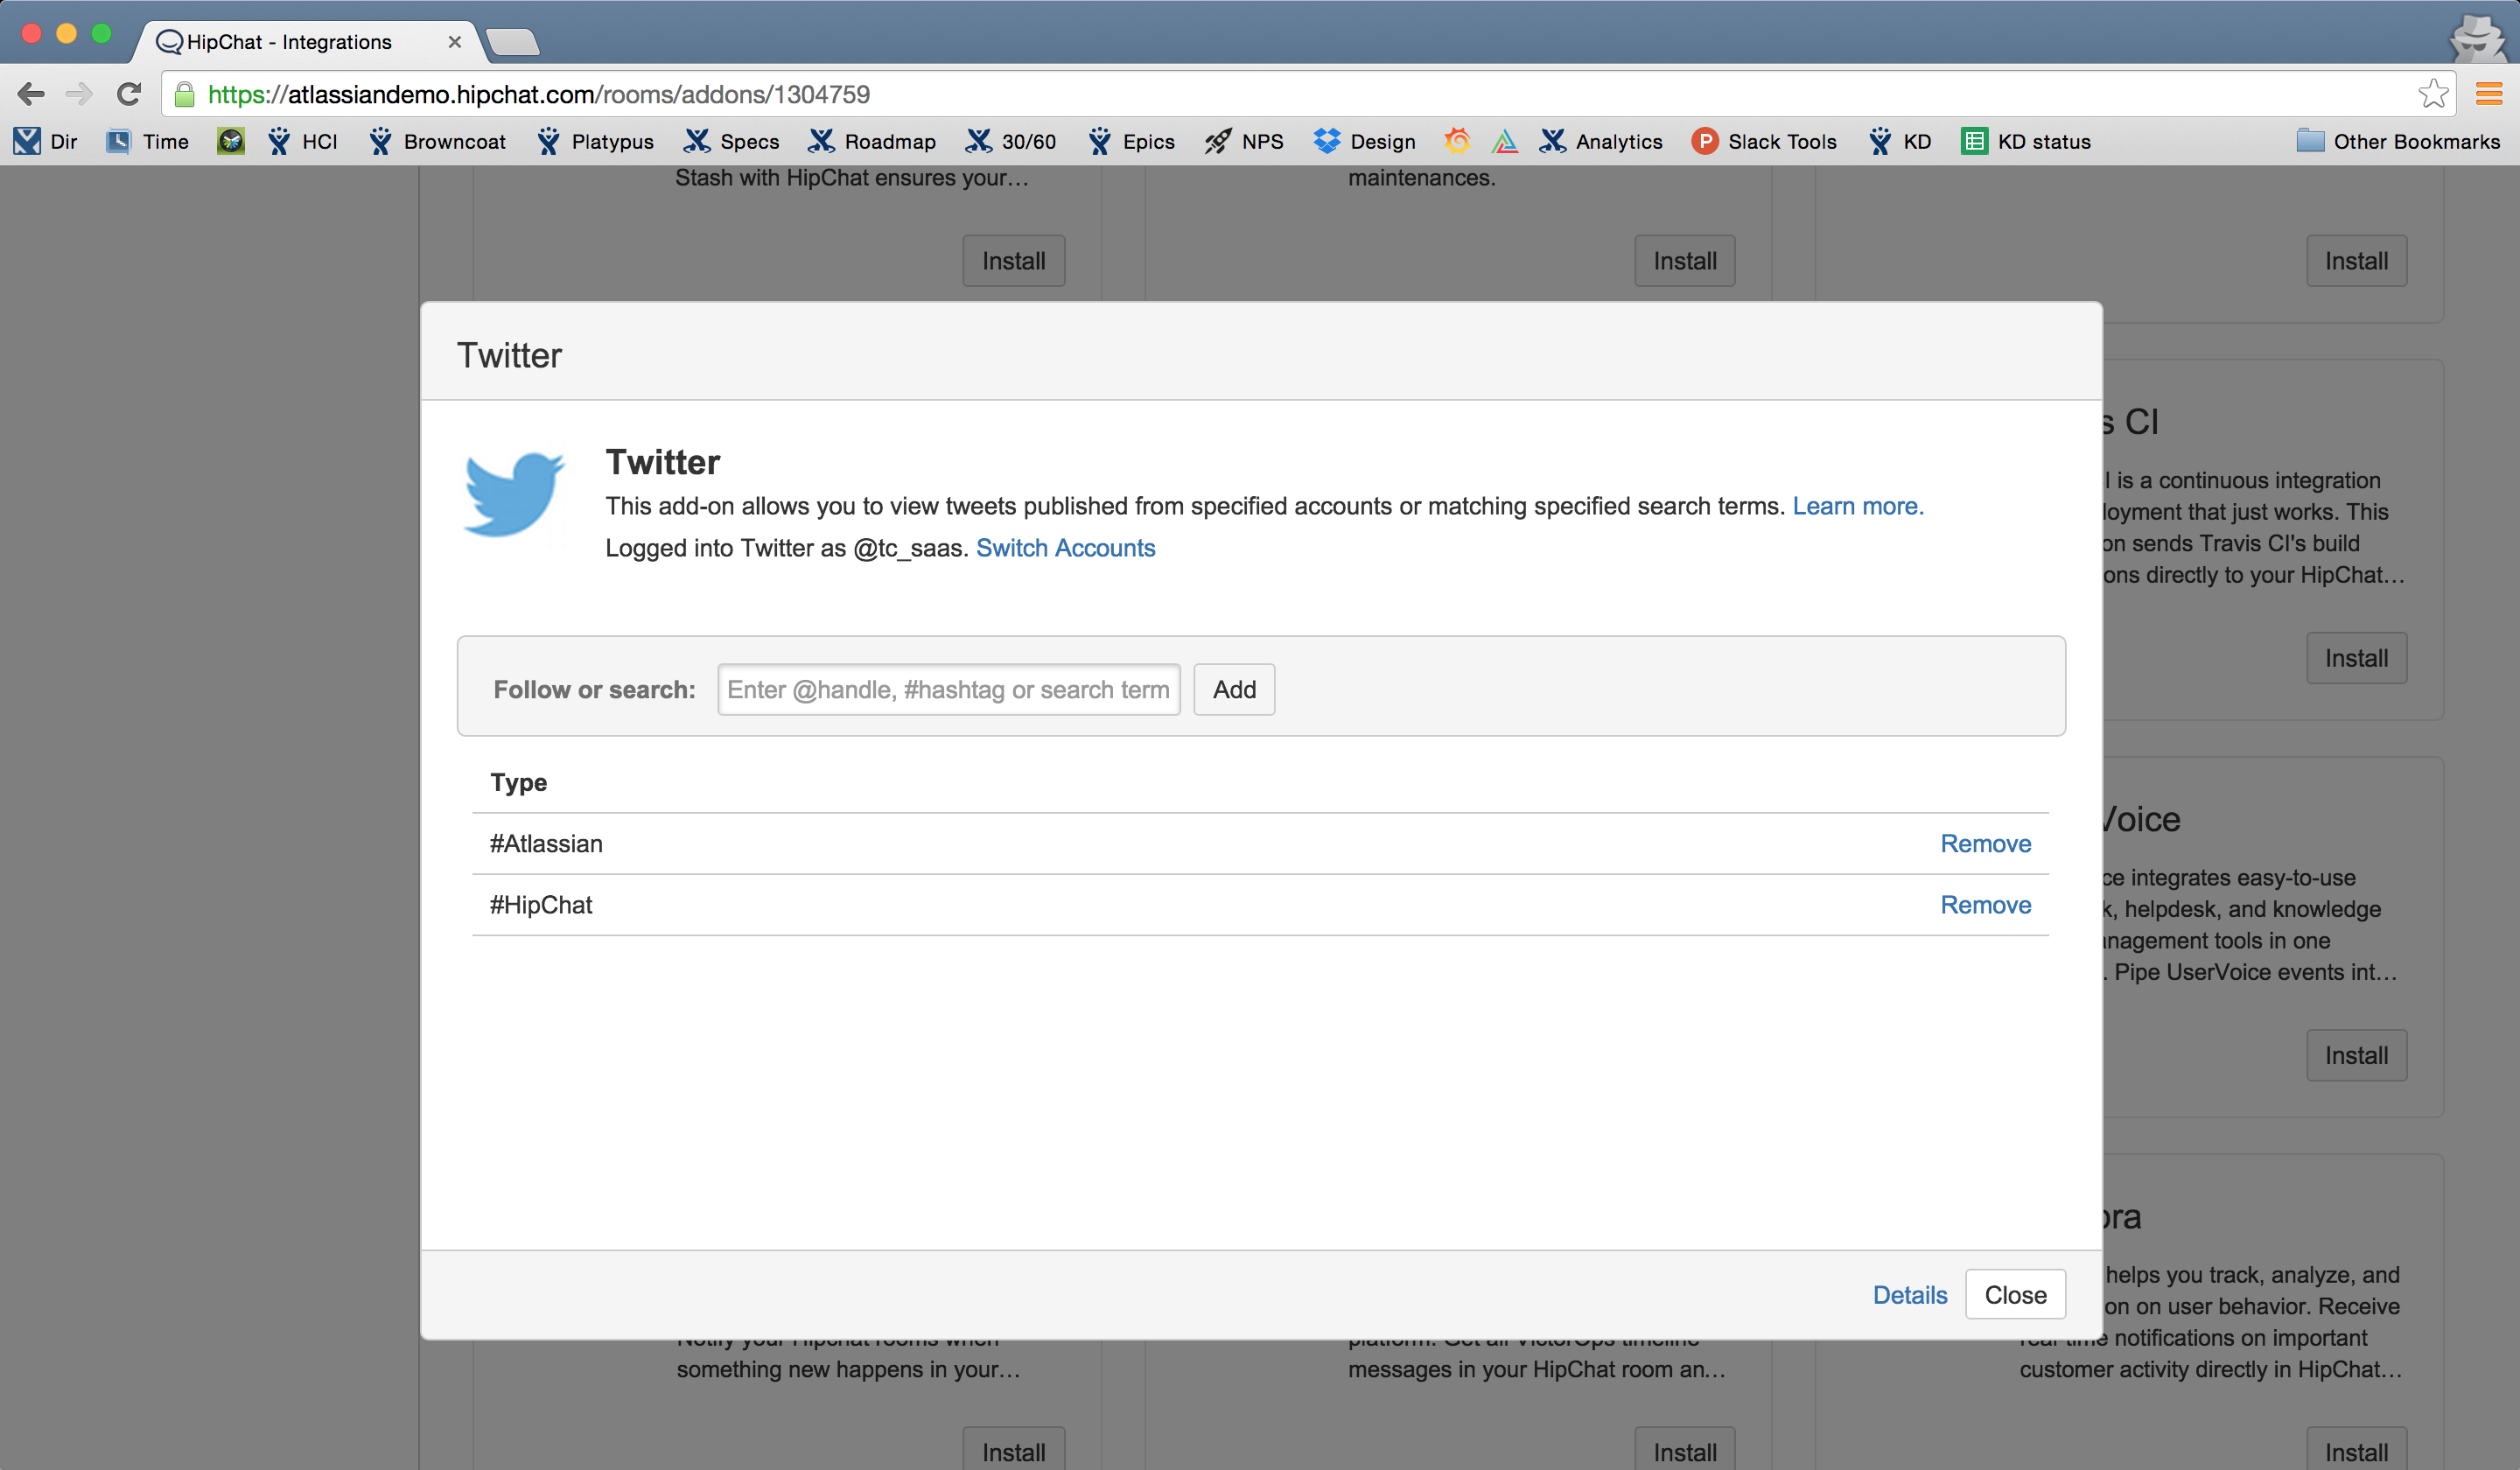Open Chrome hamburger menu icon

tap(2488, 94)
